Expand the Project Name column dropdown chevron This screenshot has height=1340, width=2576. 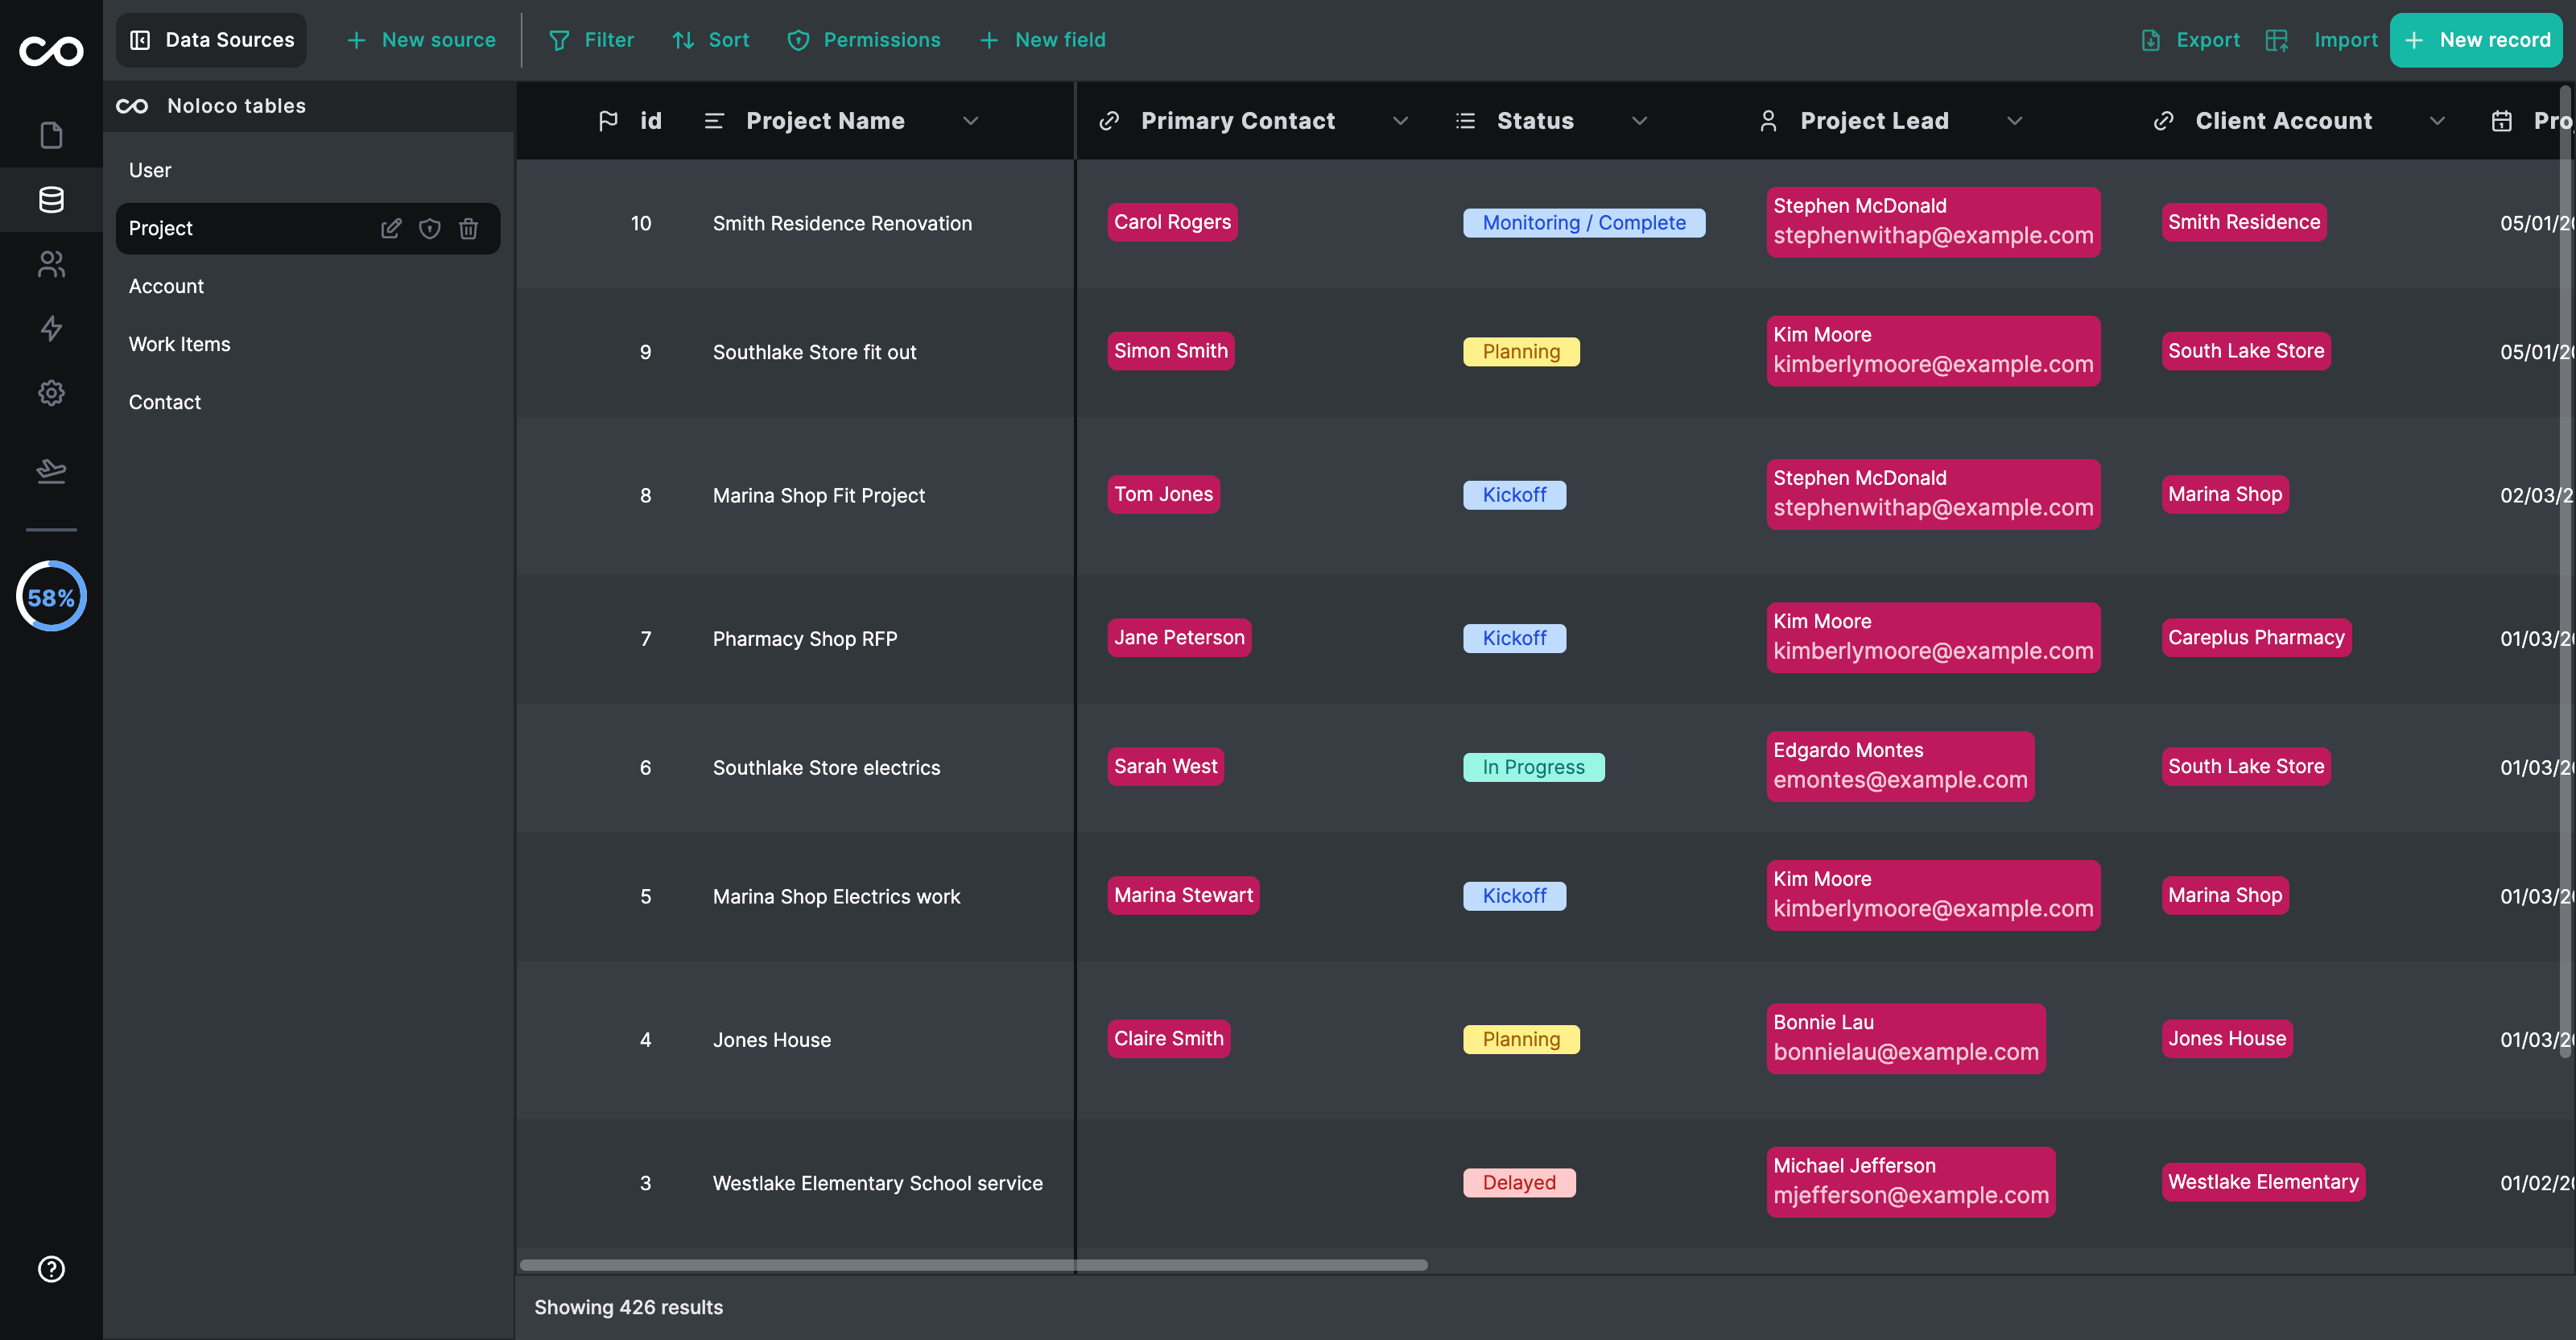tap(970, 121)
